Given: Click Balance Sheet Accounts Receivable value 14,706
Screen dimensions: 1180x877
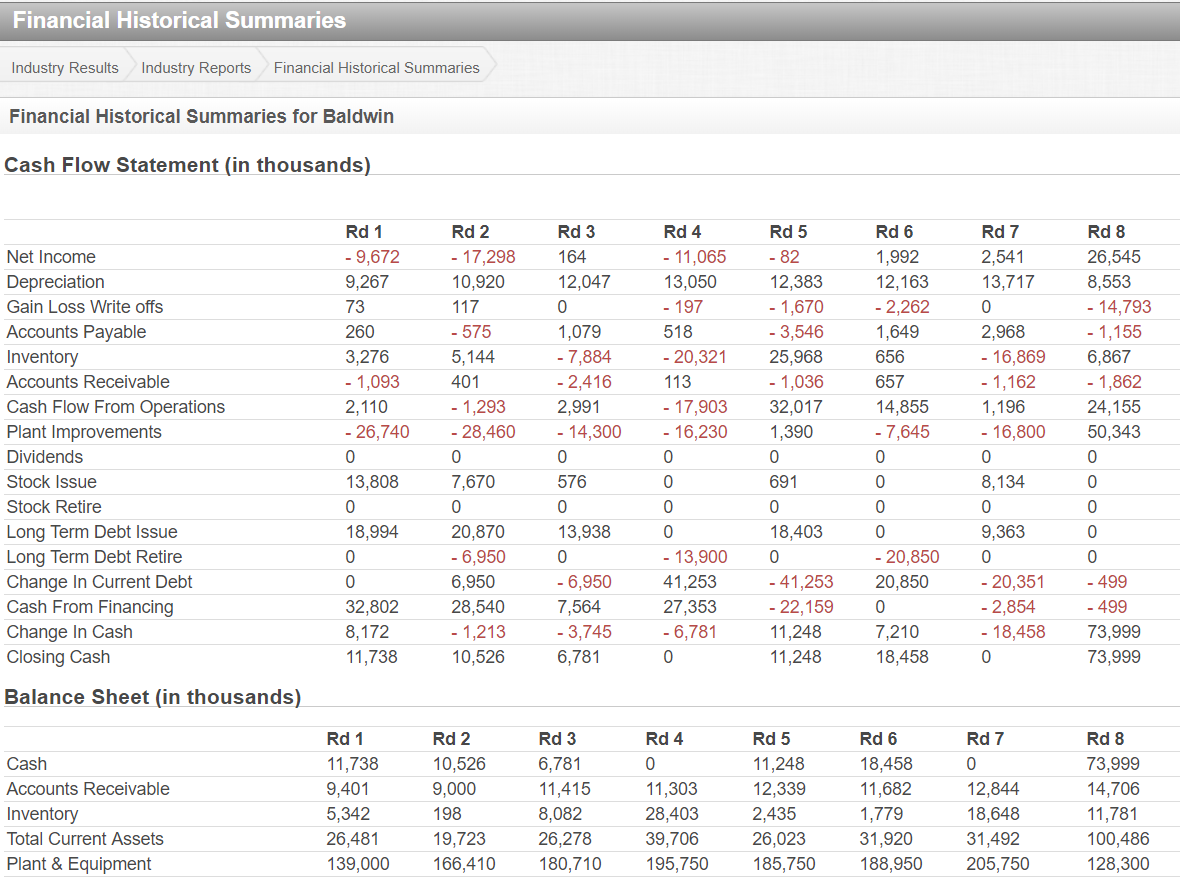Looking at the screenshot, I should 1113,789.
